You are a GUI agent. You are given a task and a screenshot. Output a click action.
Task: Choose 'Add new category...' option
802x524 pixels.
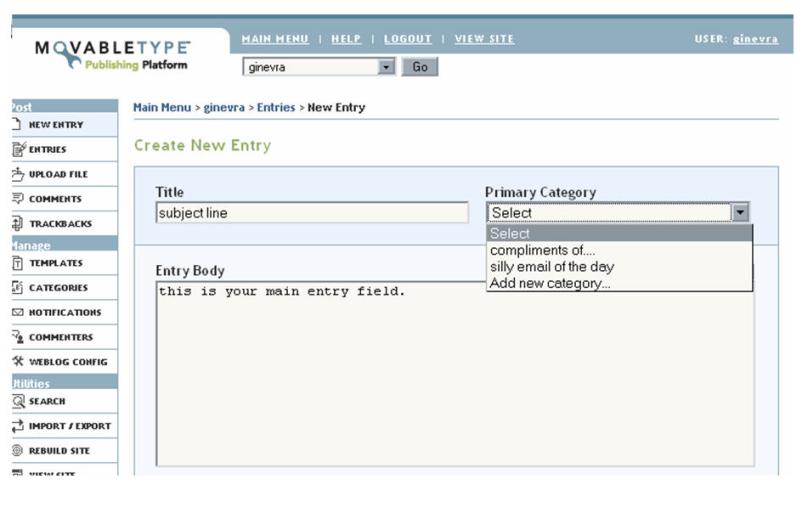tap(619, 283)
